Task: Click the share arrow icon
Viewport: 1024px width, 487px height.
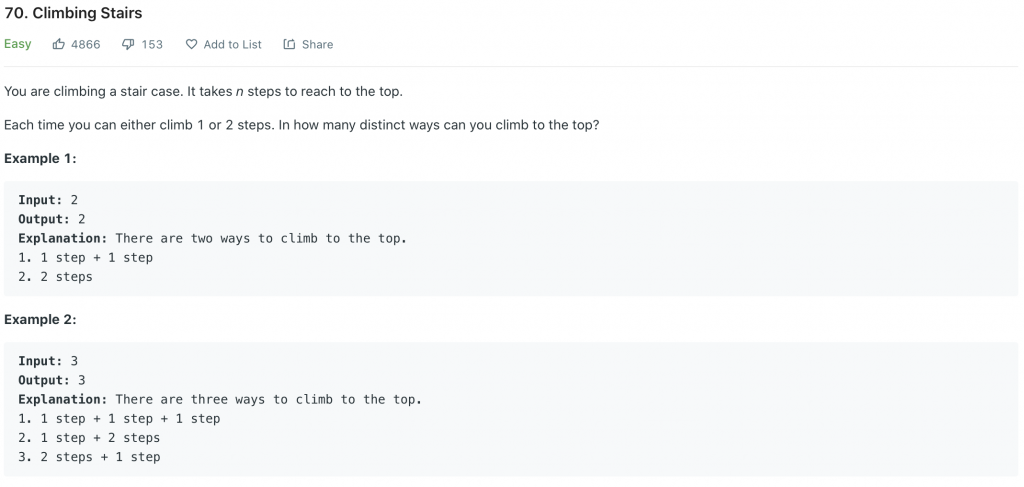Action: [x=289, y=44]
